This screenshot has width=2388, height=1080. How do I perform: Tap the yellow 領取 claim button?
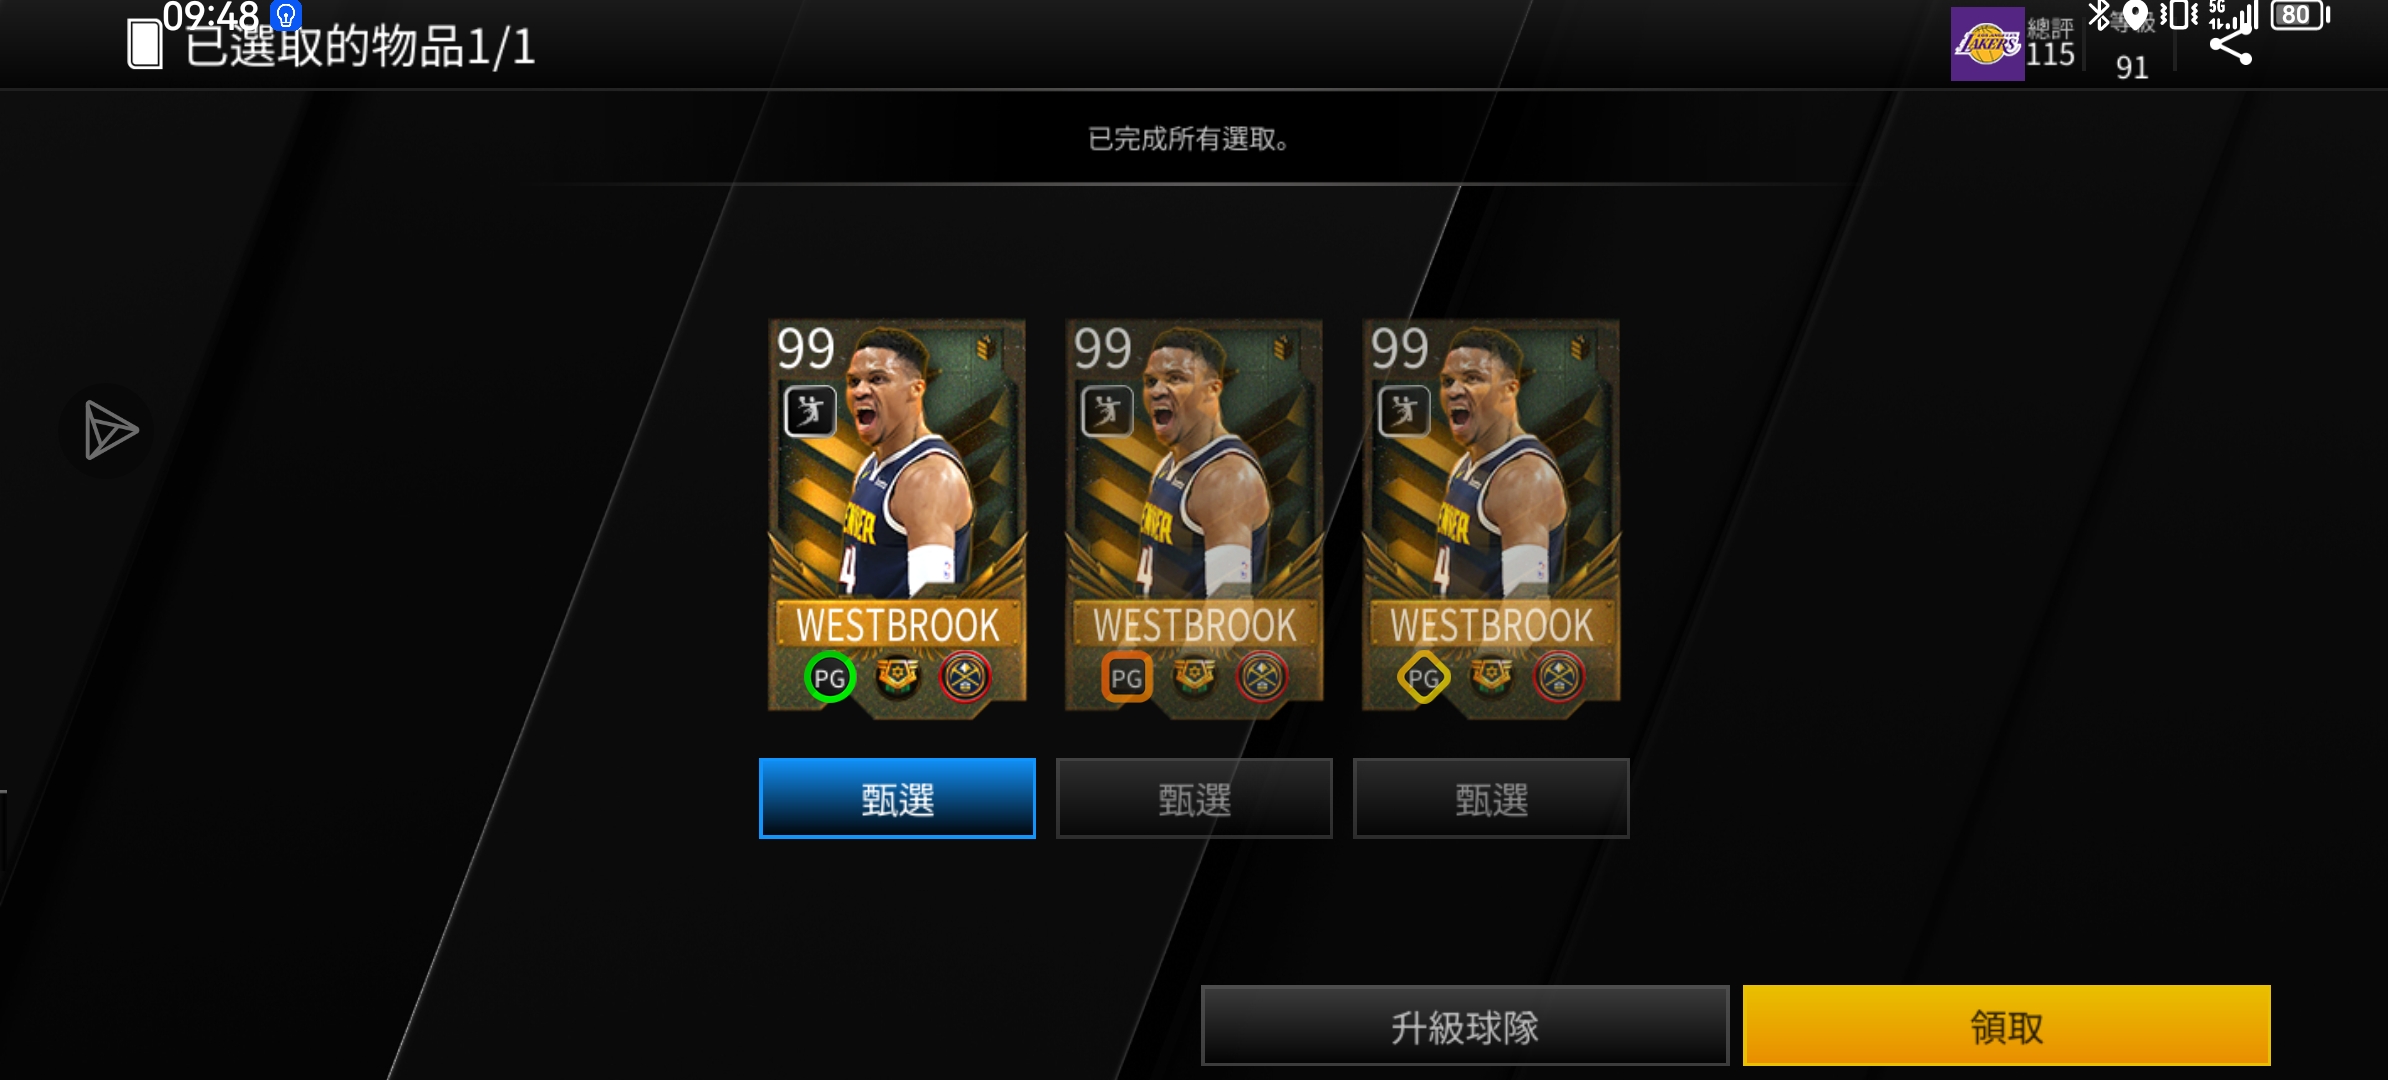(2006, 1025)
